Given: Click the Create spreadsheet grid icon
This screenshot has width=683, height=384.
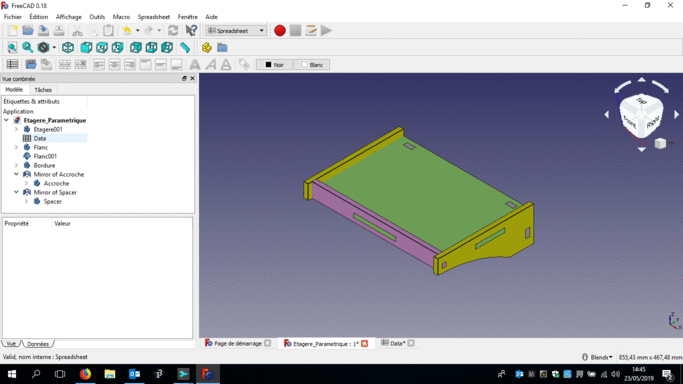Looking at the screenshot, I should coord(12,64).
